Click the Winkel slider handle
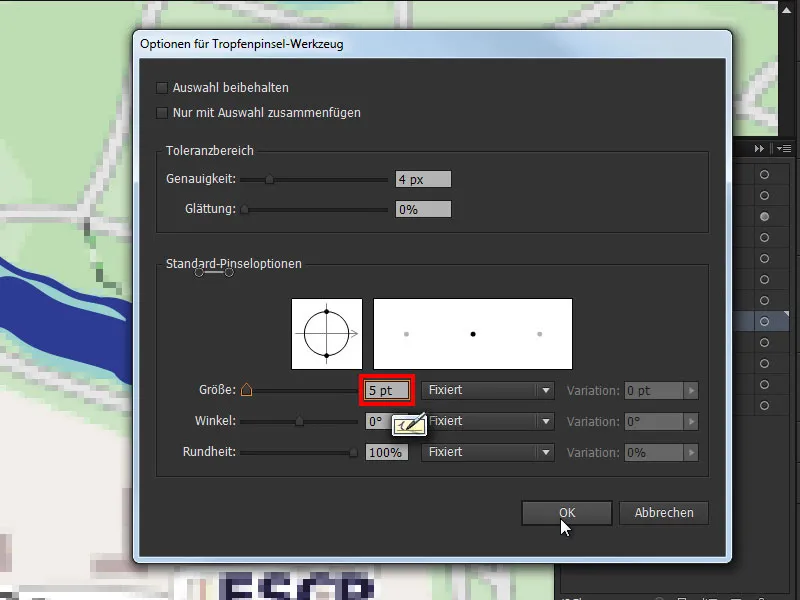 (x=299, y=421)
